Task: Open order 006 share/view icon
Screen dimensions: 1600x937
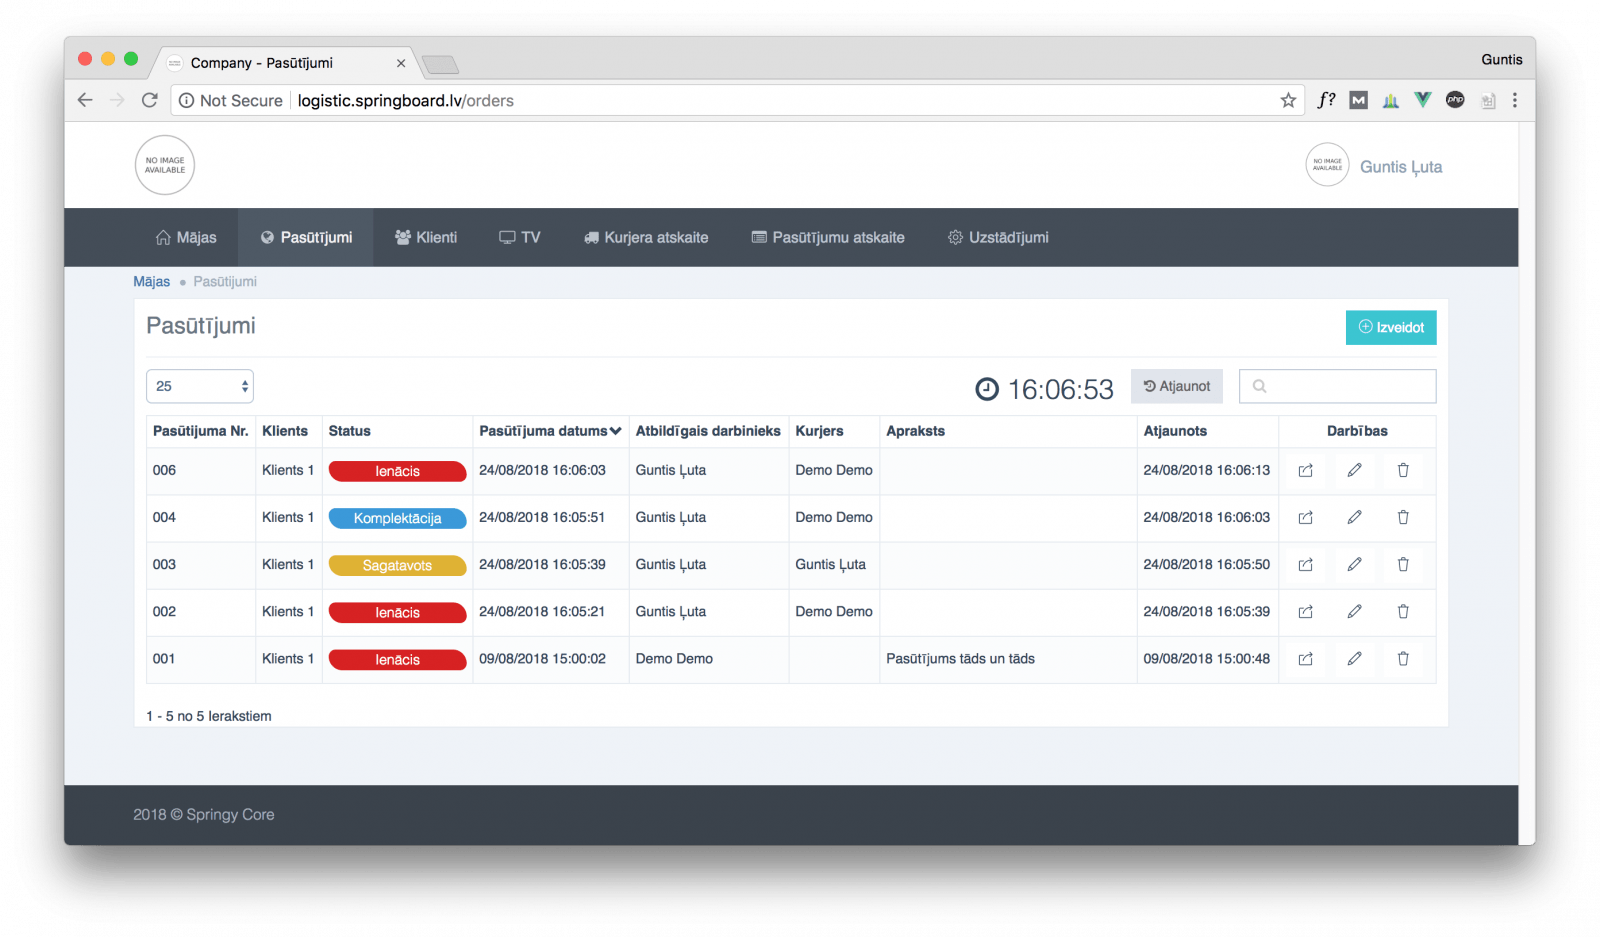Action: [x=1305, y=471]
